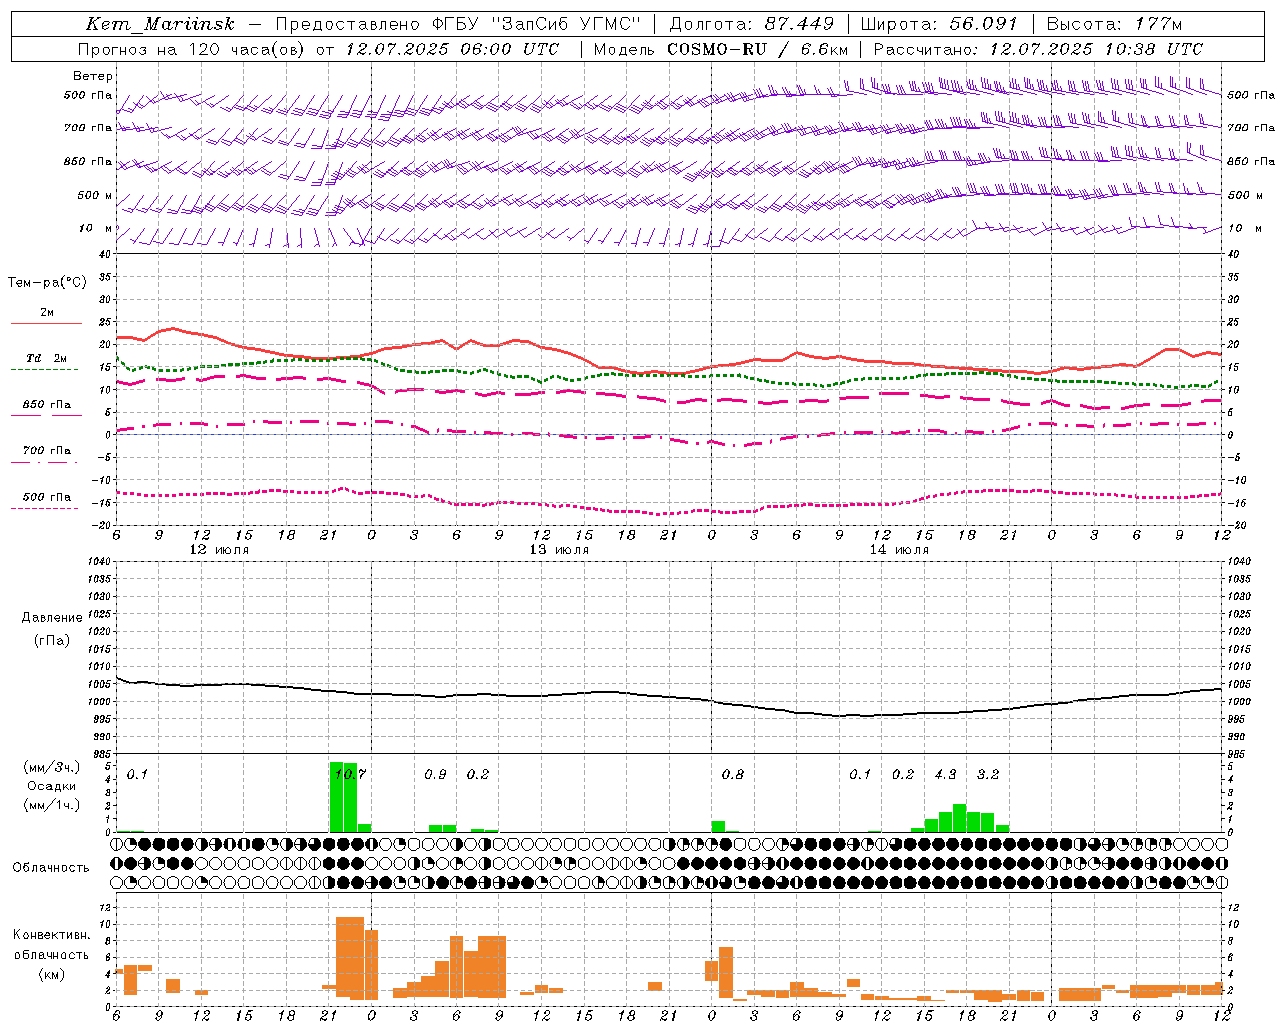Click the computed time 12.07.2025 10:38 UTC
Image resolution: width=1280 pixels, height=1024 pixels.
coord(1096,49)
